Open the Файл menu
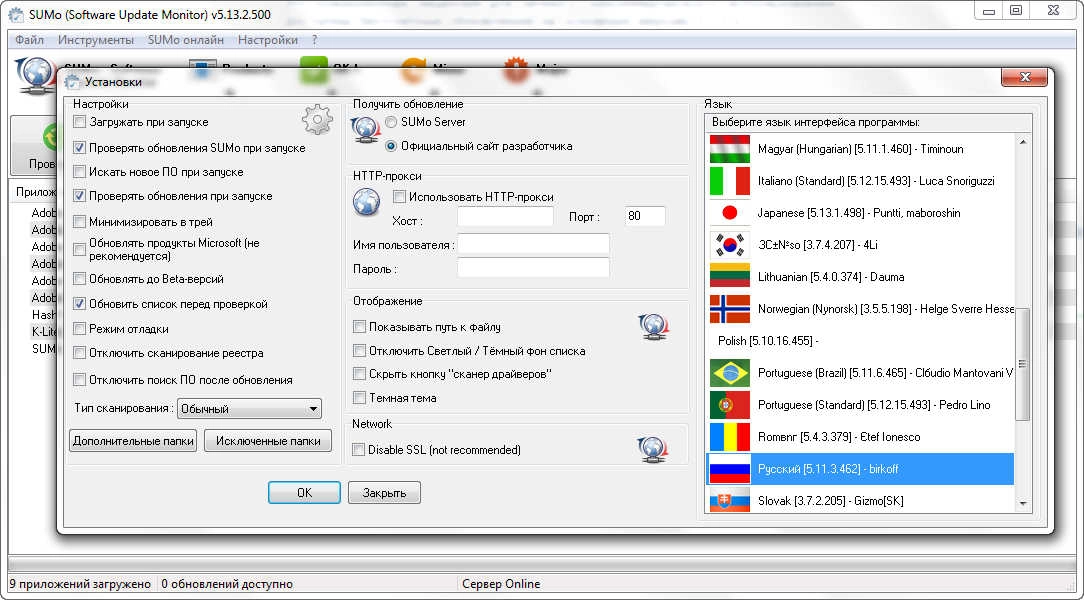This screenshot has height=600, width=1084. (29, 40)
